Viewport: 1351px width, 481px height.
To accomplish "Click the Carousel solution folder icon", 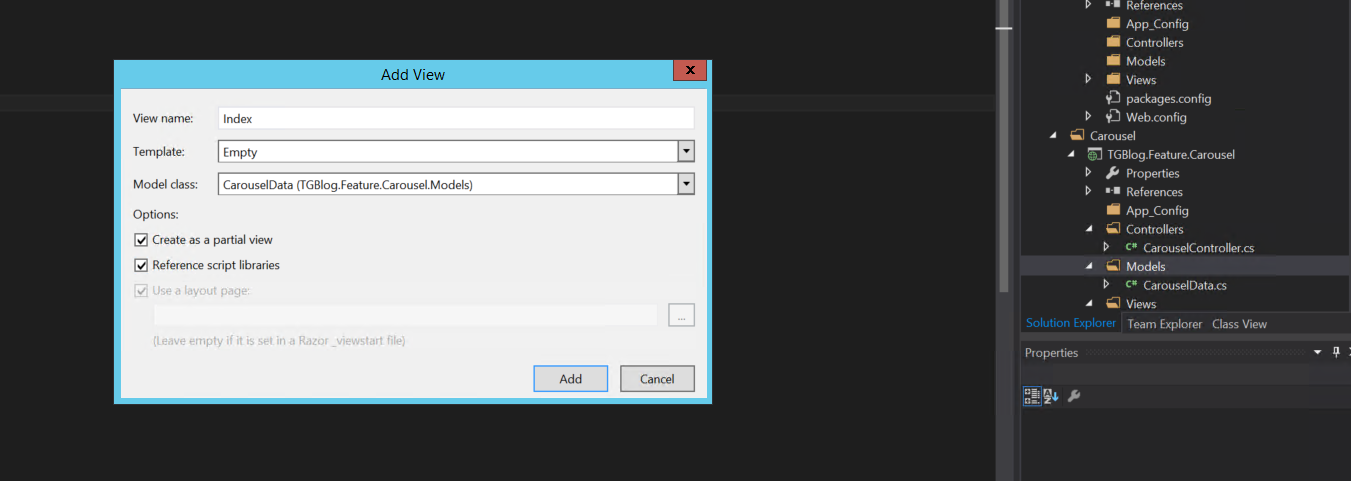I will (x=1076, y=135).
